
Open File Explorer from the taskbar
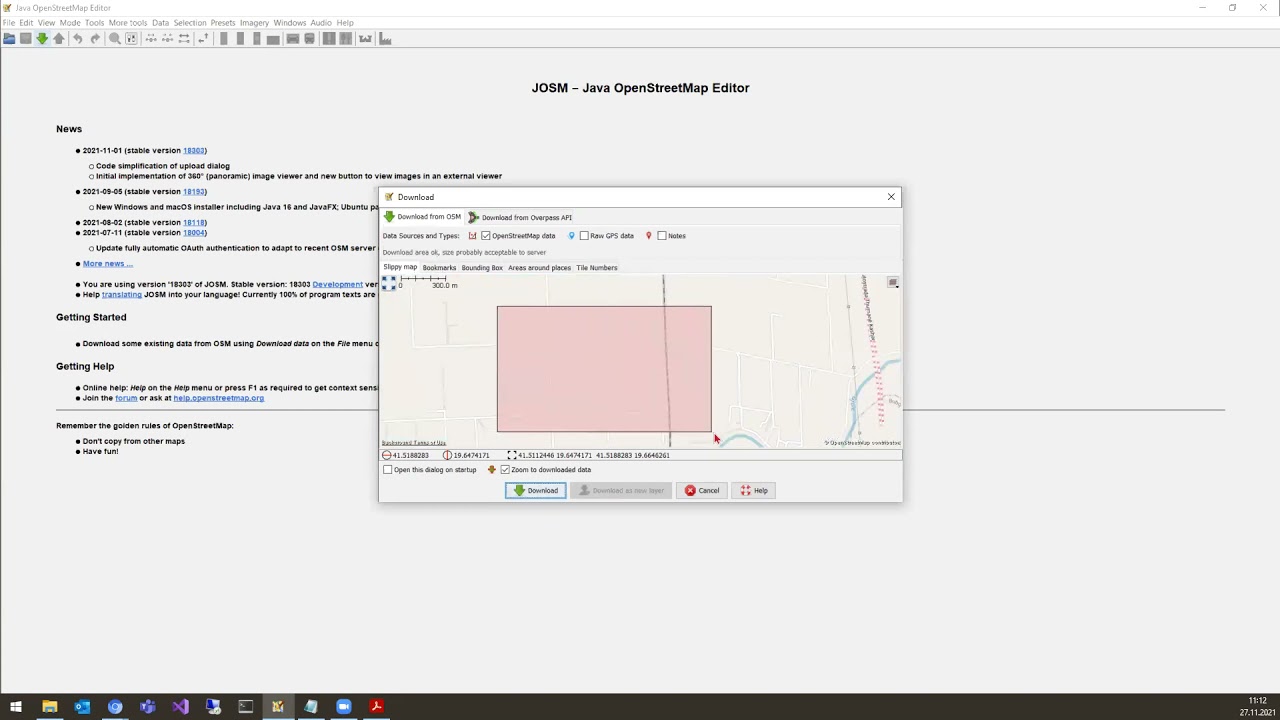pyautogui.click(x=49, y=707)
